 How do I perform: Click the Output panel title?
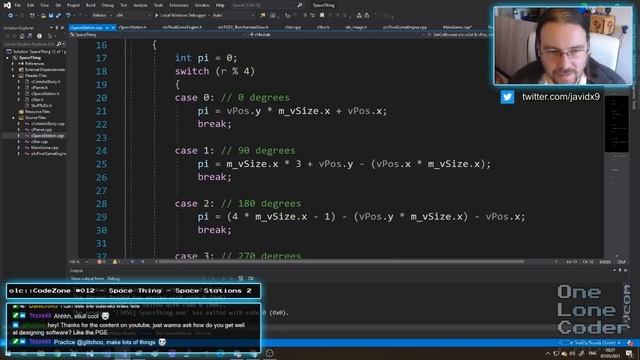(x=76, y=271)
